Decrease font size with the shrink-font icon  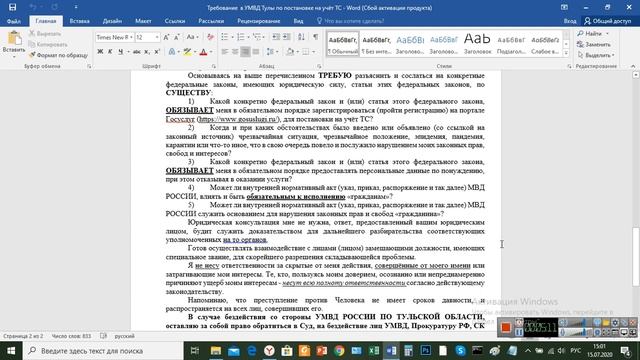click(x=176, y=37)
